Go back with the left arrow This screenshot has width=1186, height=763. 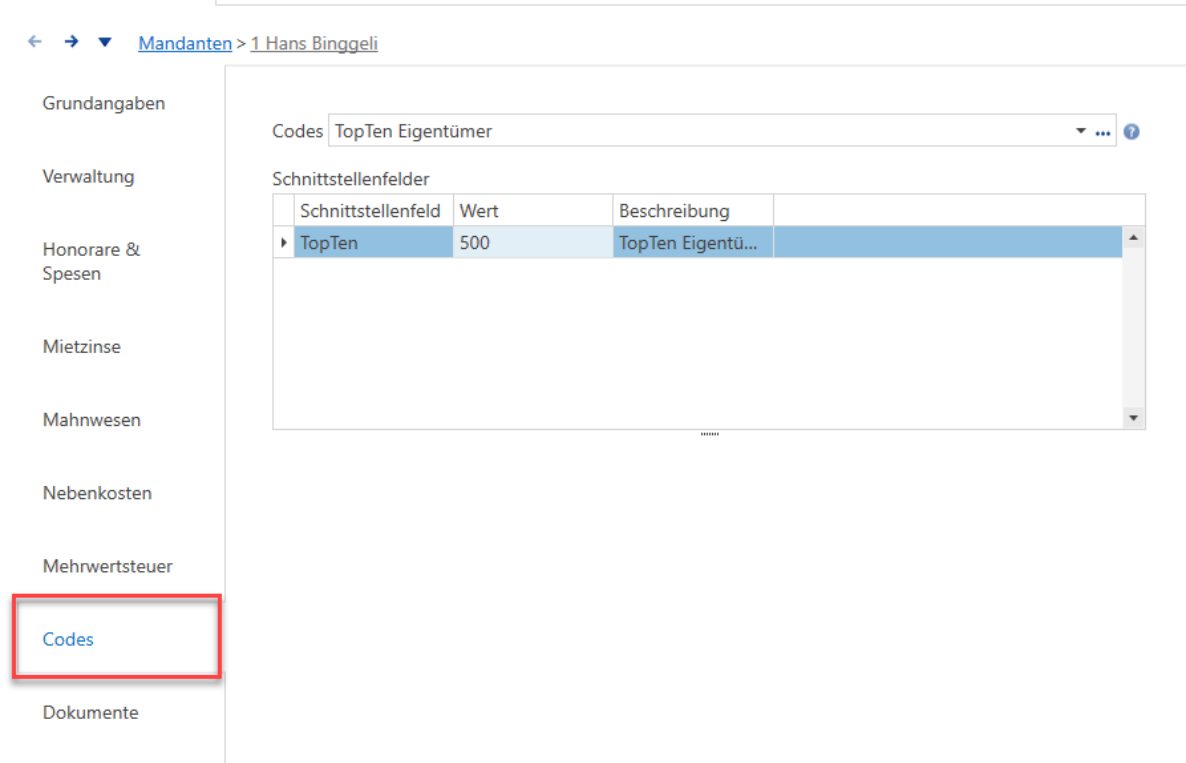click(35, 42)
